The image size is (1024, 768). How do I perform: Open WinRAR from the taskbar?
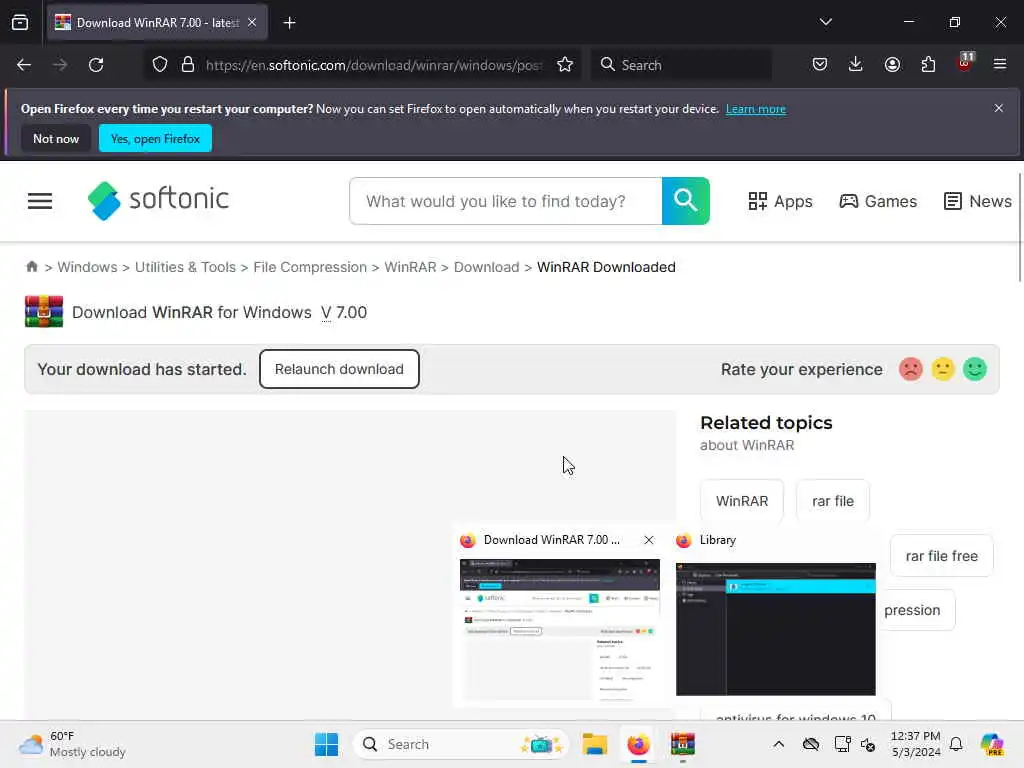click(682, 744)
